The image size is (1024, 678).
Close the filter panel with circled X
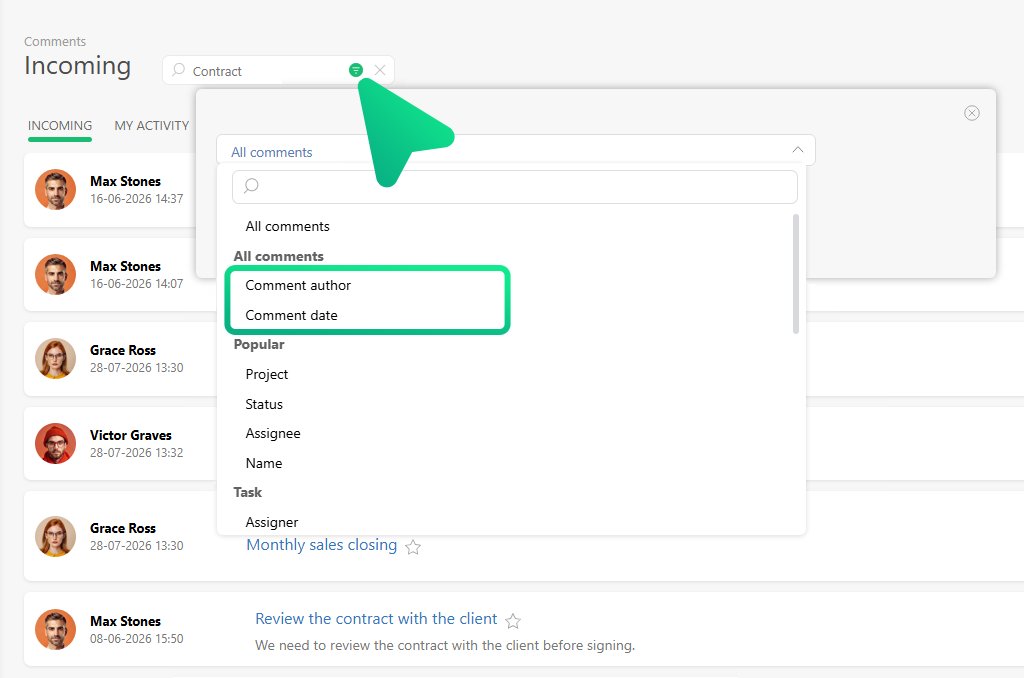(972, 113)
